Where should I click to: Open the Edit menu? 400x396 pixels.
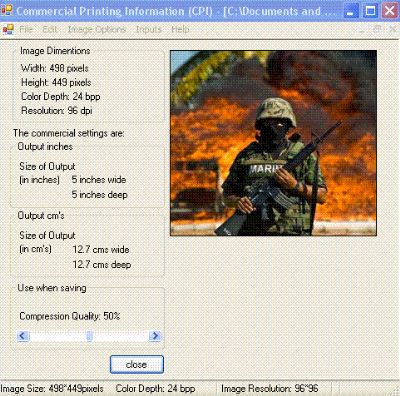click(x=50, y=29)
